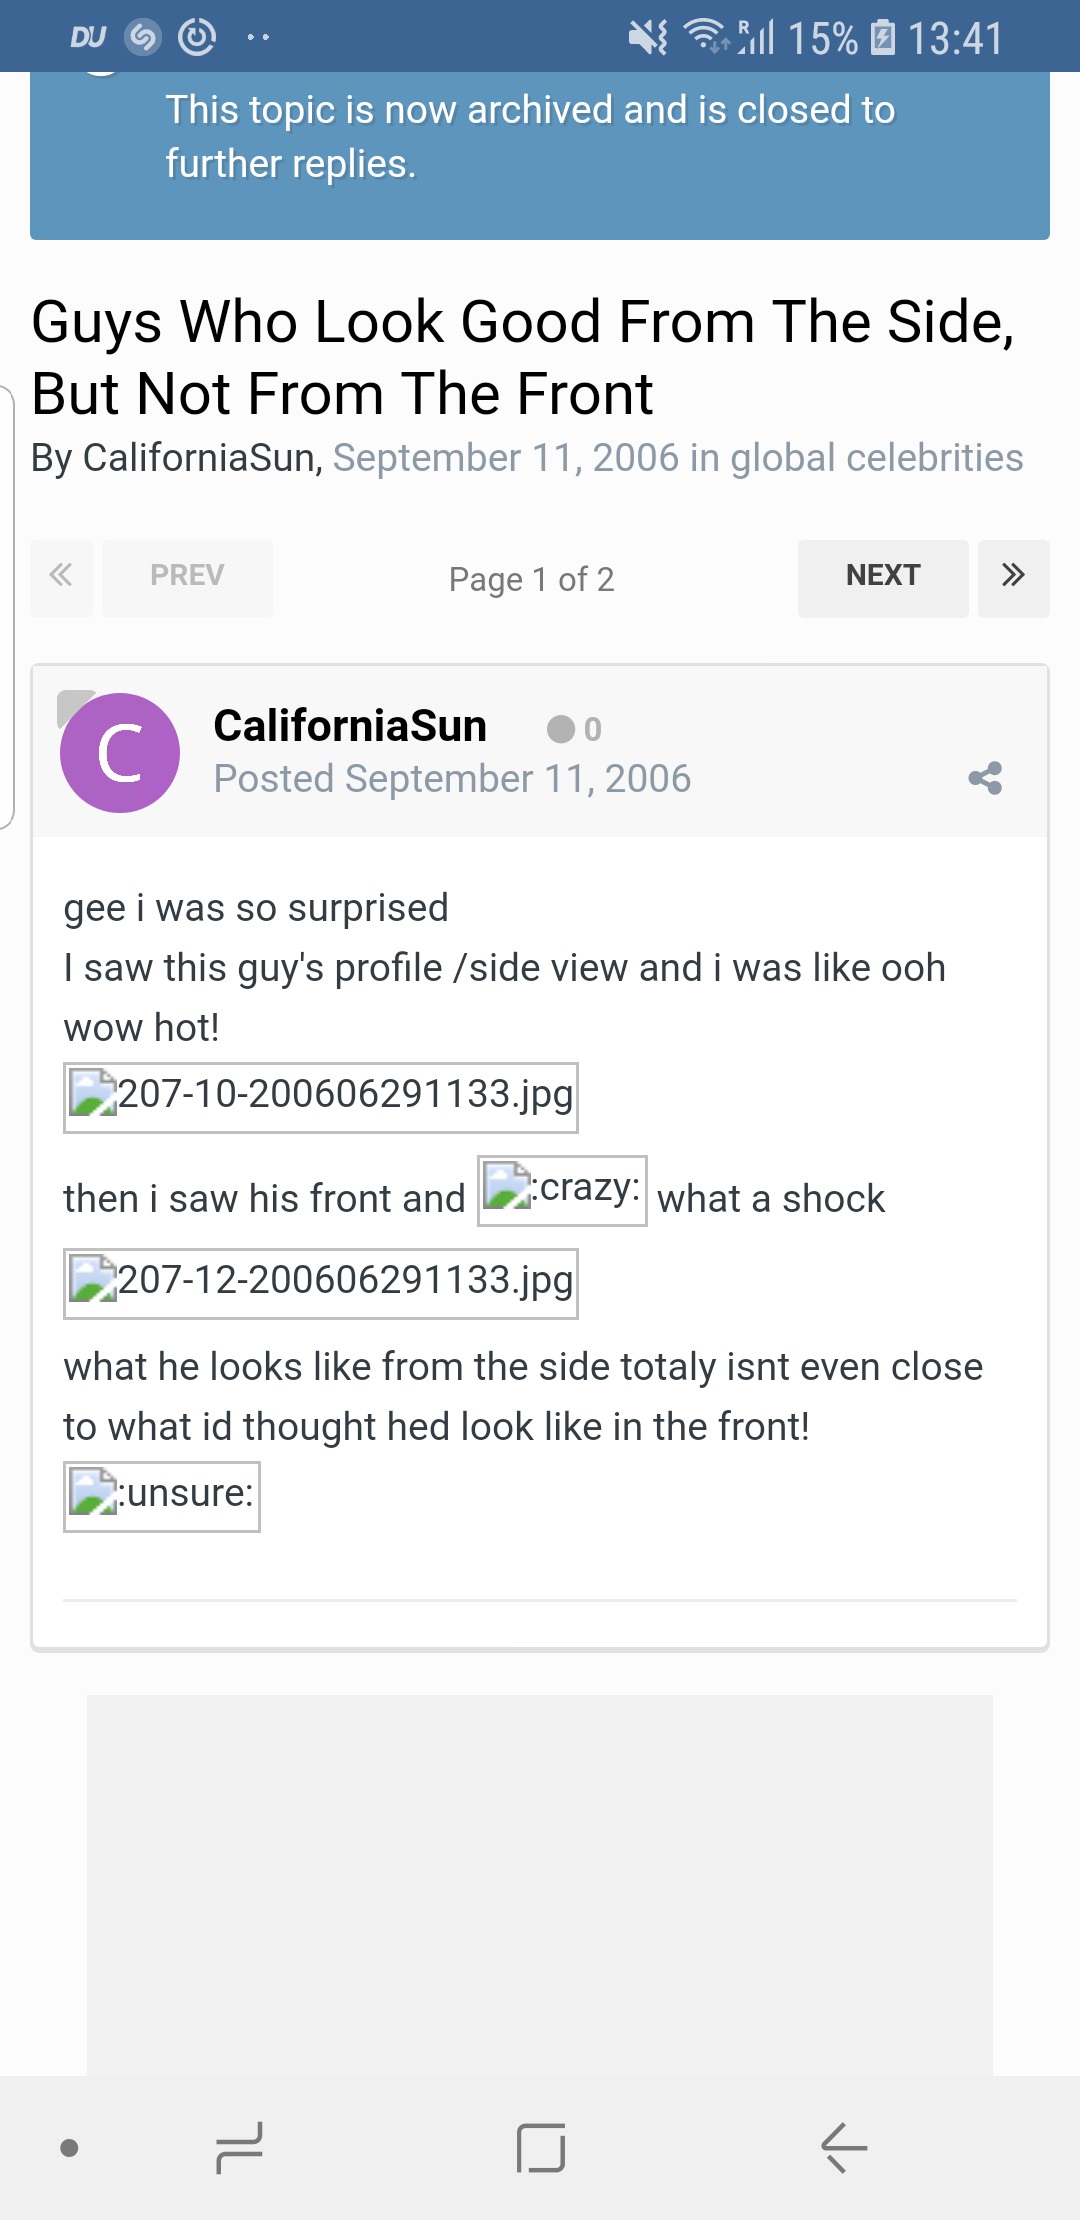1080x2220 pixels.
Task: Tap the :crazy: emoticon placeholder
Action: pos(562,1190)
